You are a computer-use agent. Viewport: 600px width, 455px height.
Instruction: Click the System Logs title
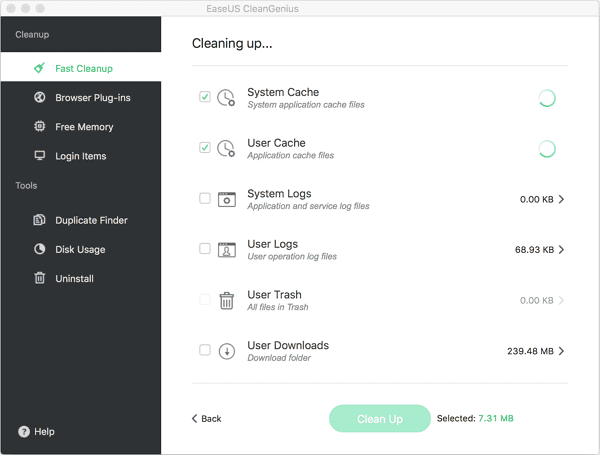click(279, 194)
